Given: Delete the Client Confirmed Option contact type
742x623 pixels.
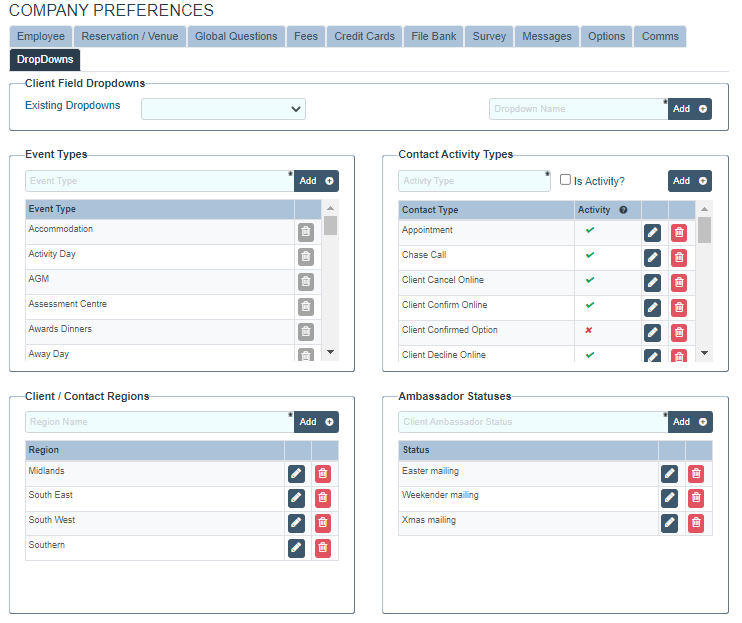Looking at the screenshot, I should pos(679,333).
